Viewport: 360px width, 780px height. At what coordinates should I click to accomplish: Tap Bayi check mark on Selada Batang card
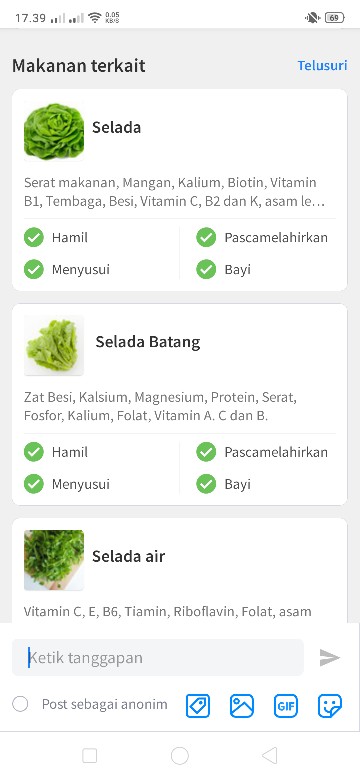click(x=206, y=484)
